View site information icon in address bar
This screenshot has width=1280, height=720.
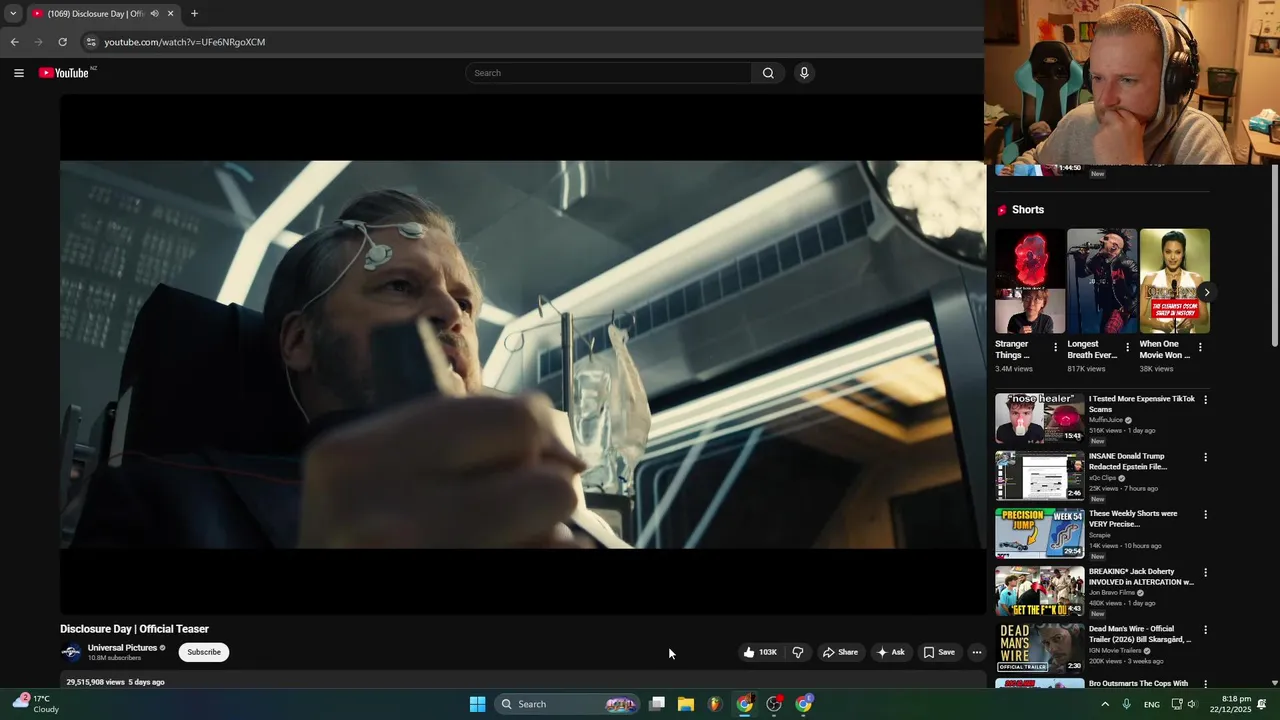91,42
